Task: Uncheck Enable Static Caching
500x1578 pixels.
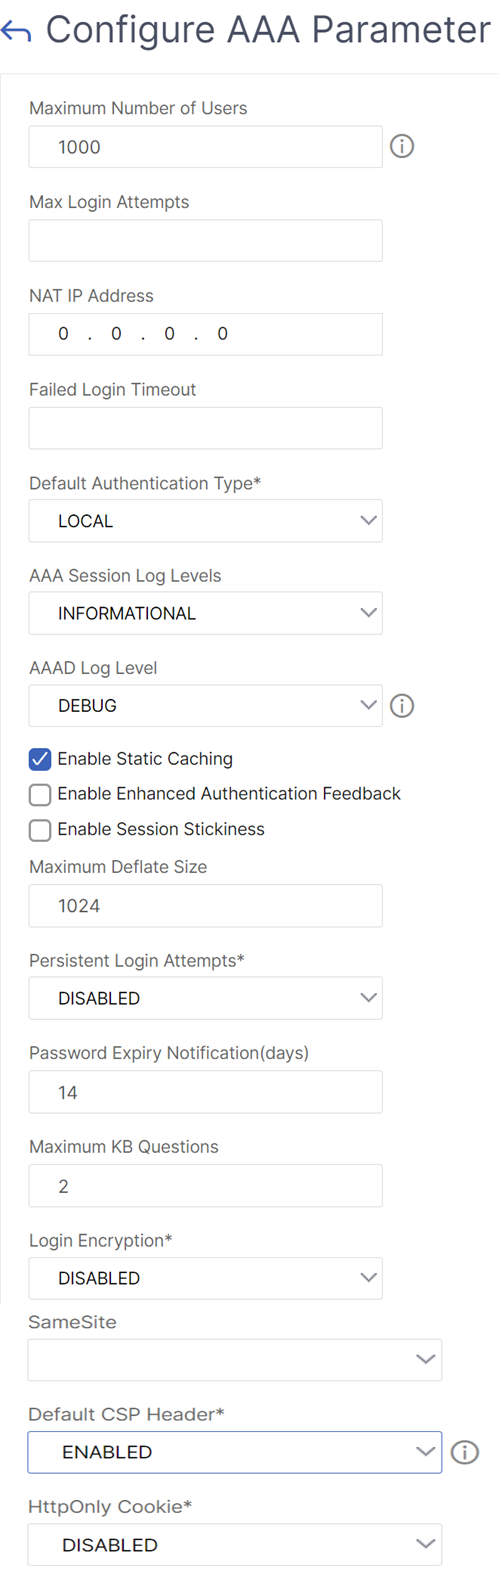Action: [40, 759]
